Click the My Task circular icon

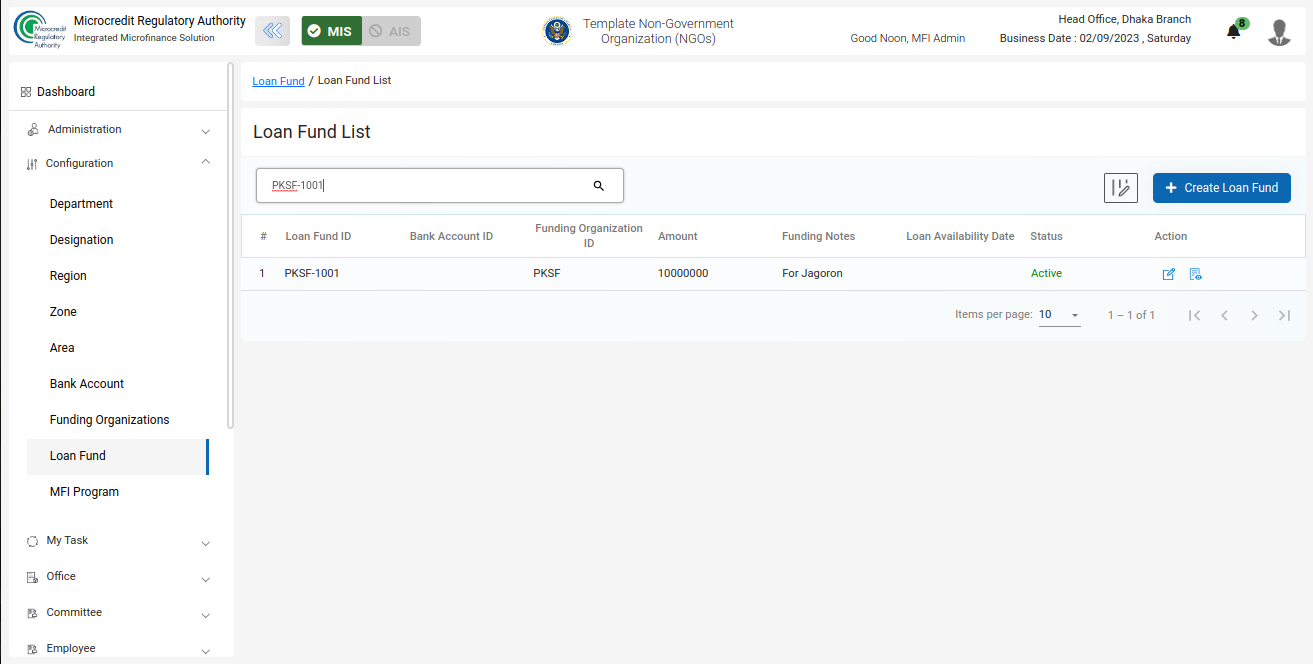[x=32, y=541]
